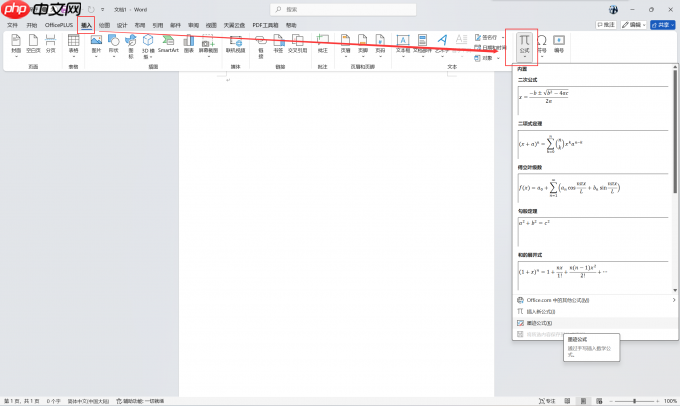Click the Number (编号) insert icon

(559, 45)
